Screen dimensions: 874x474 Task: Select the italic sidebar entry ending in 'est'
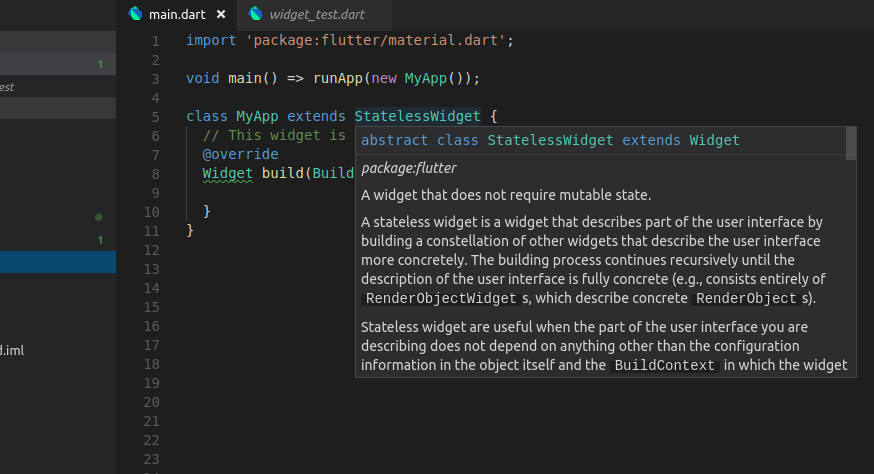(7, 87)
